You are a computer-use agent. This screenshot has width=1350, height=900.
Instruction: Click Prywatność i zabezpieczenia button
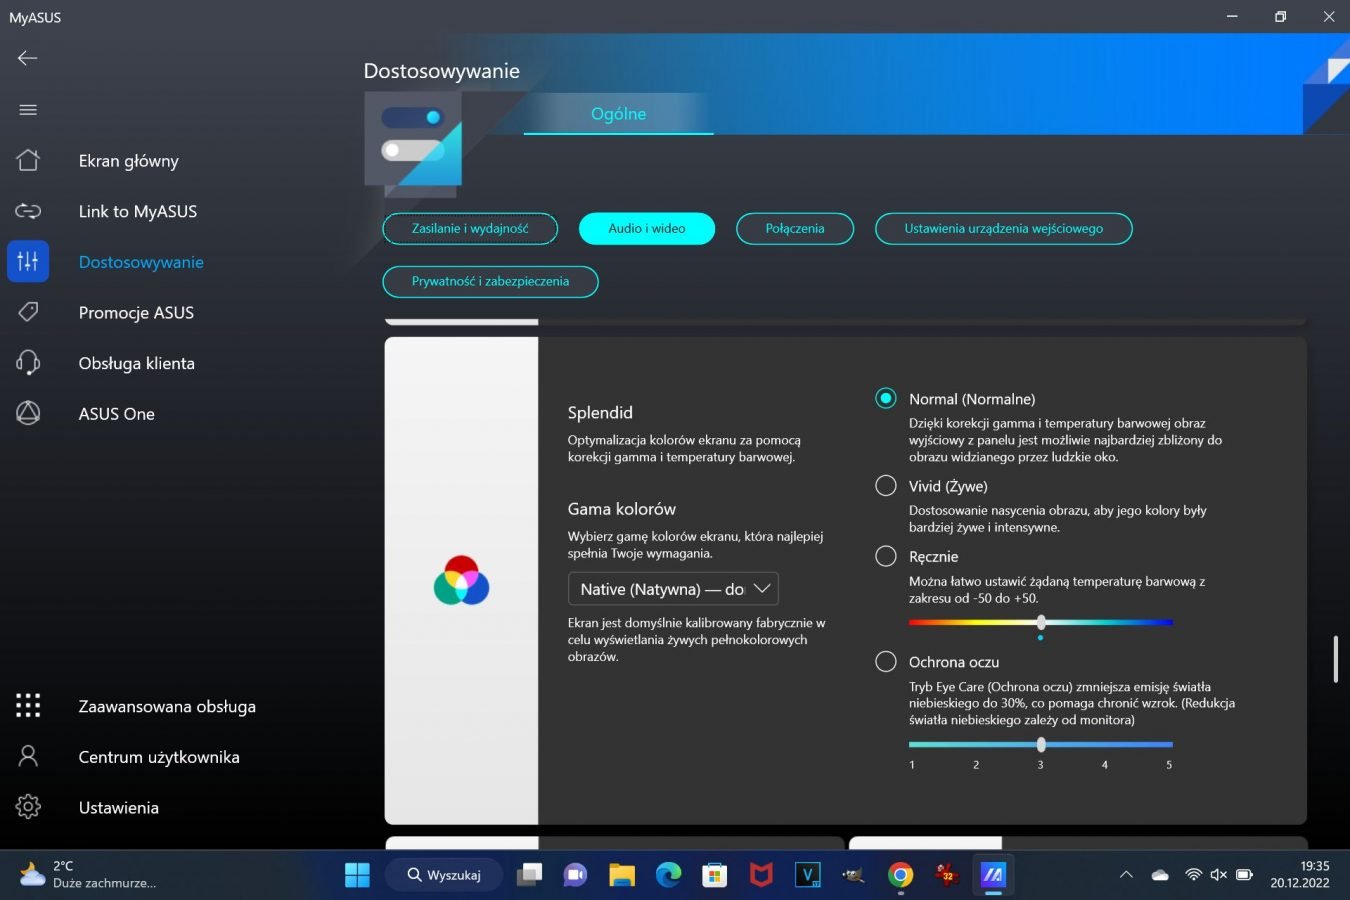(x=490, y=281)
